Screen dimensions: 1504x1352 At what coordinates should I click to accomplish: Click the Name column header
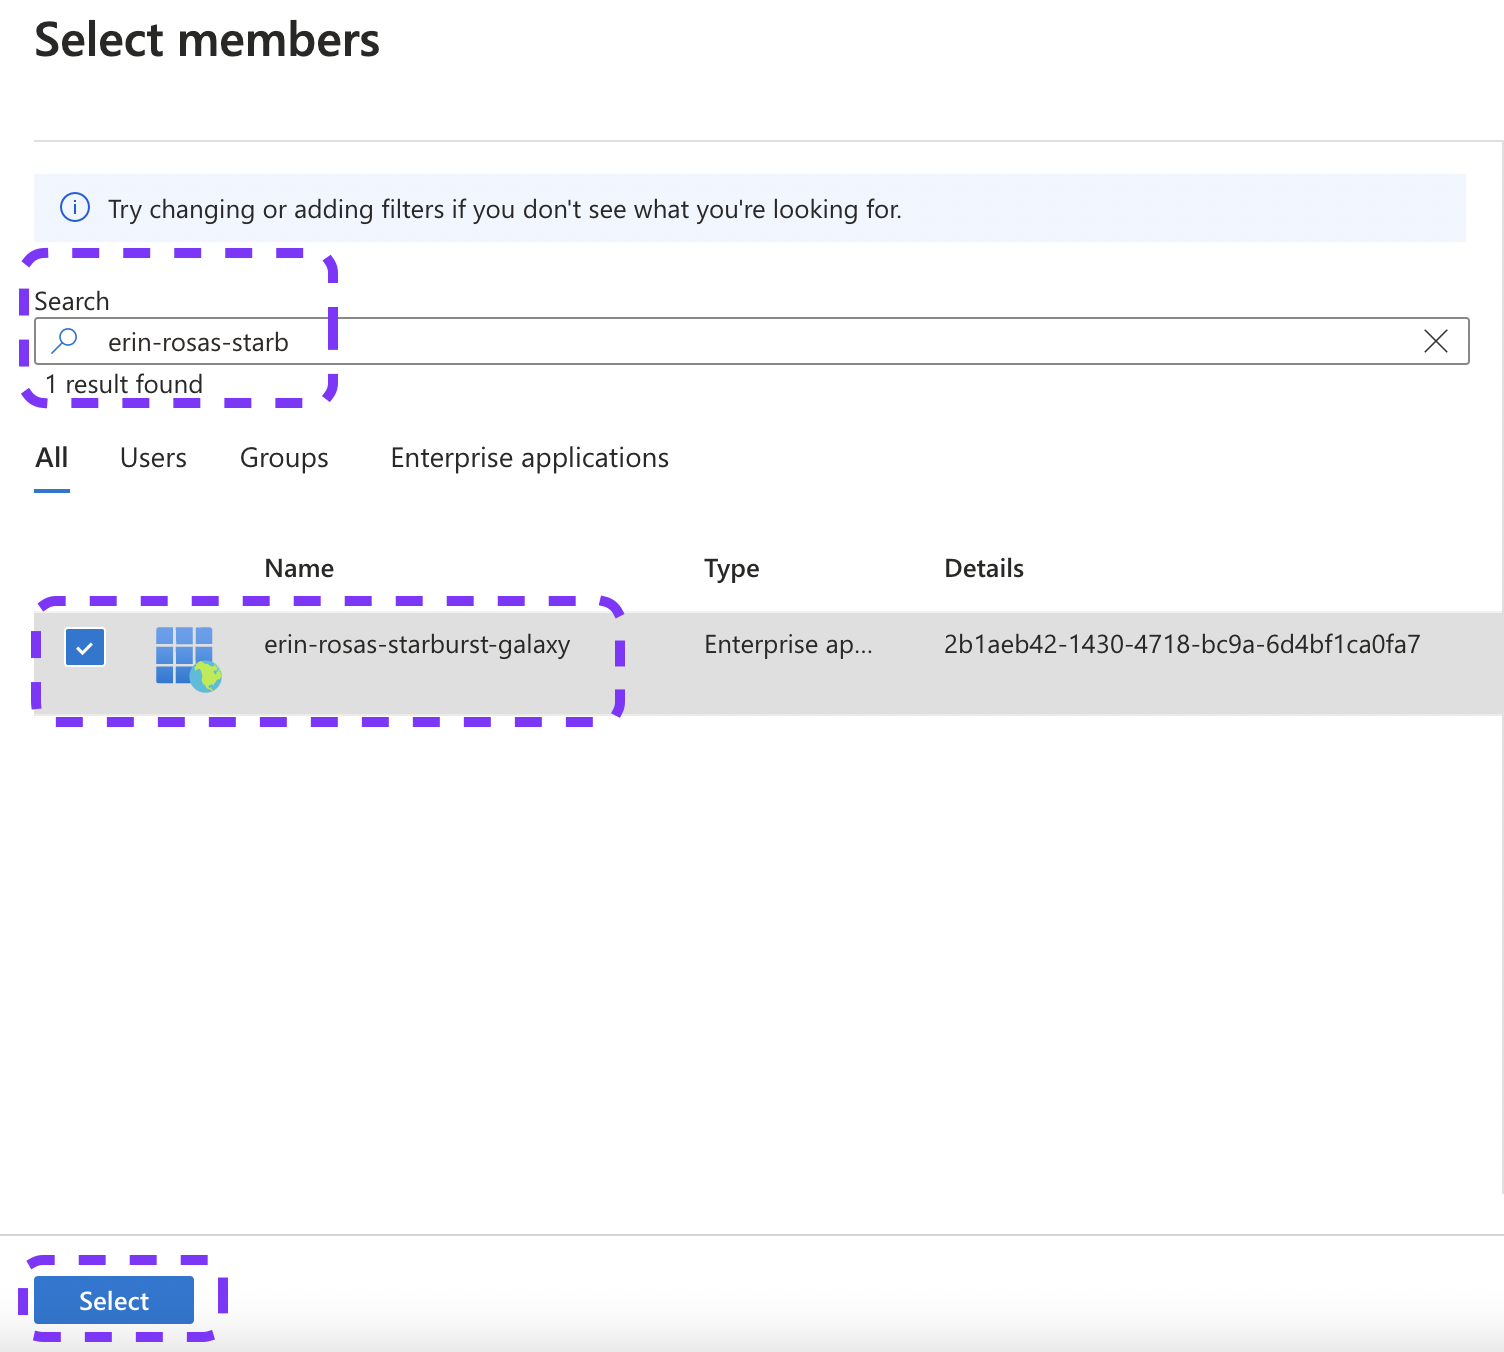299,568
